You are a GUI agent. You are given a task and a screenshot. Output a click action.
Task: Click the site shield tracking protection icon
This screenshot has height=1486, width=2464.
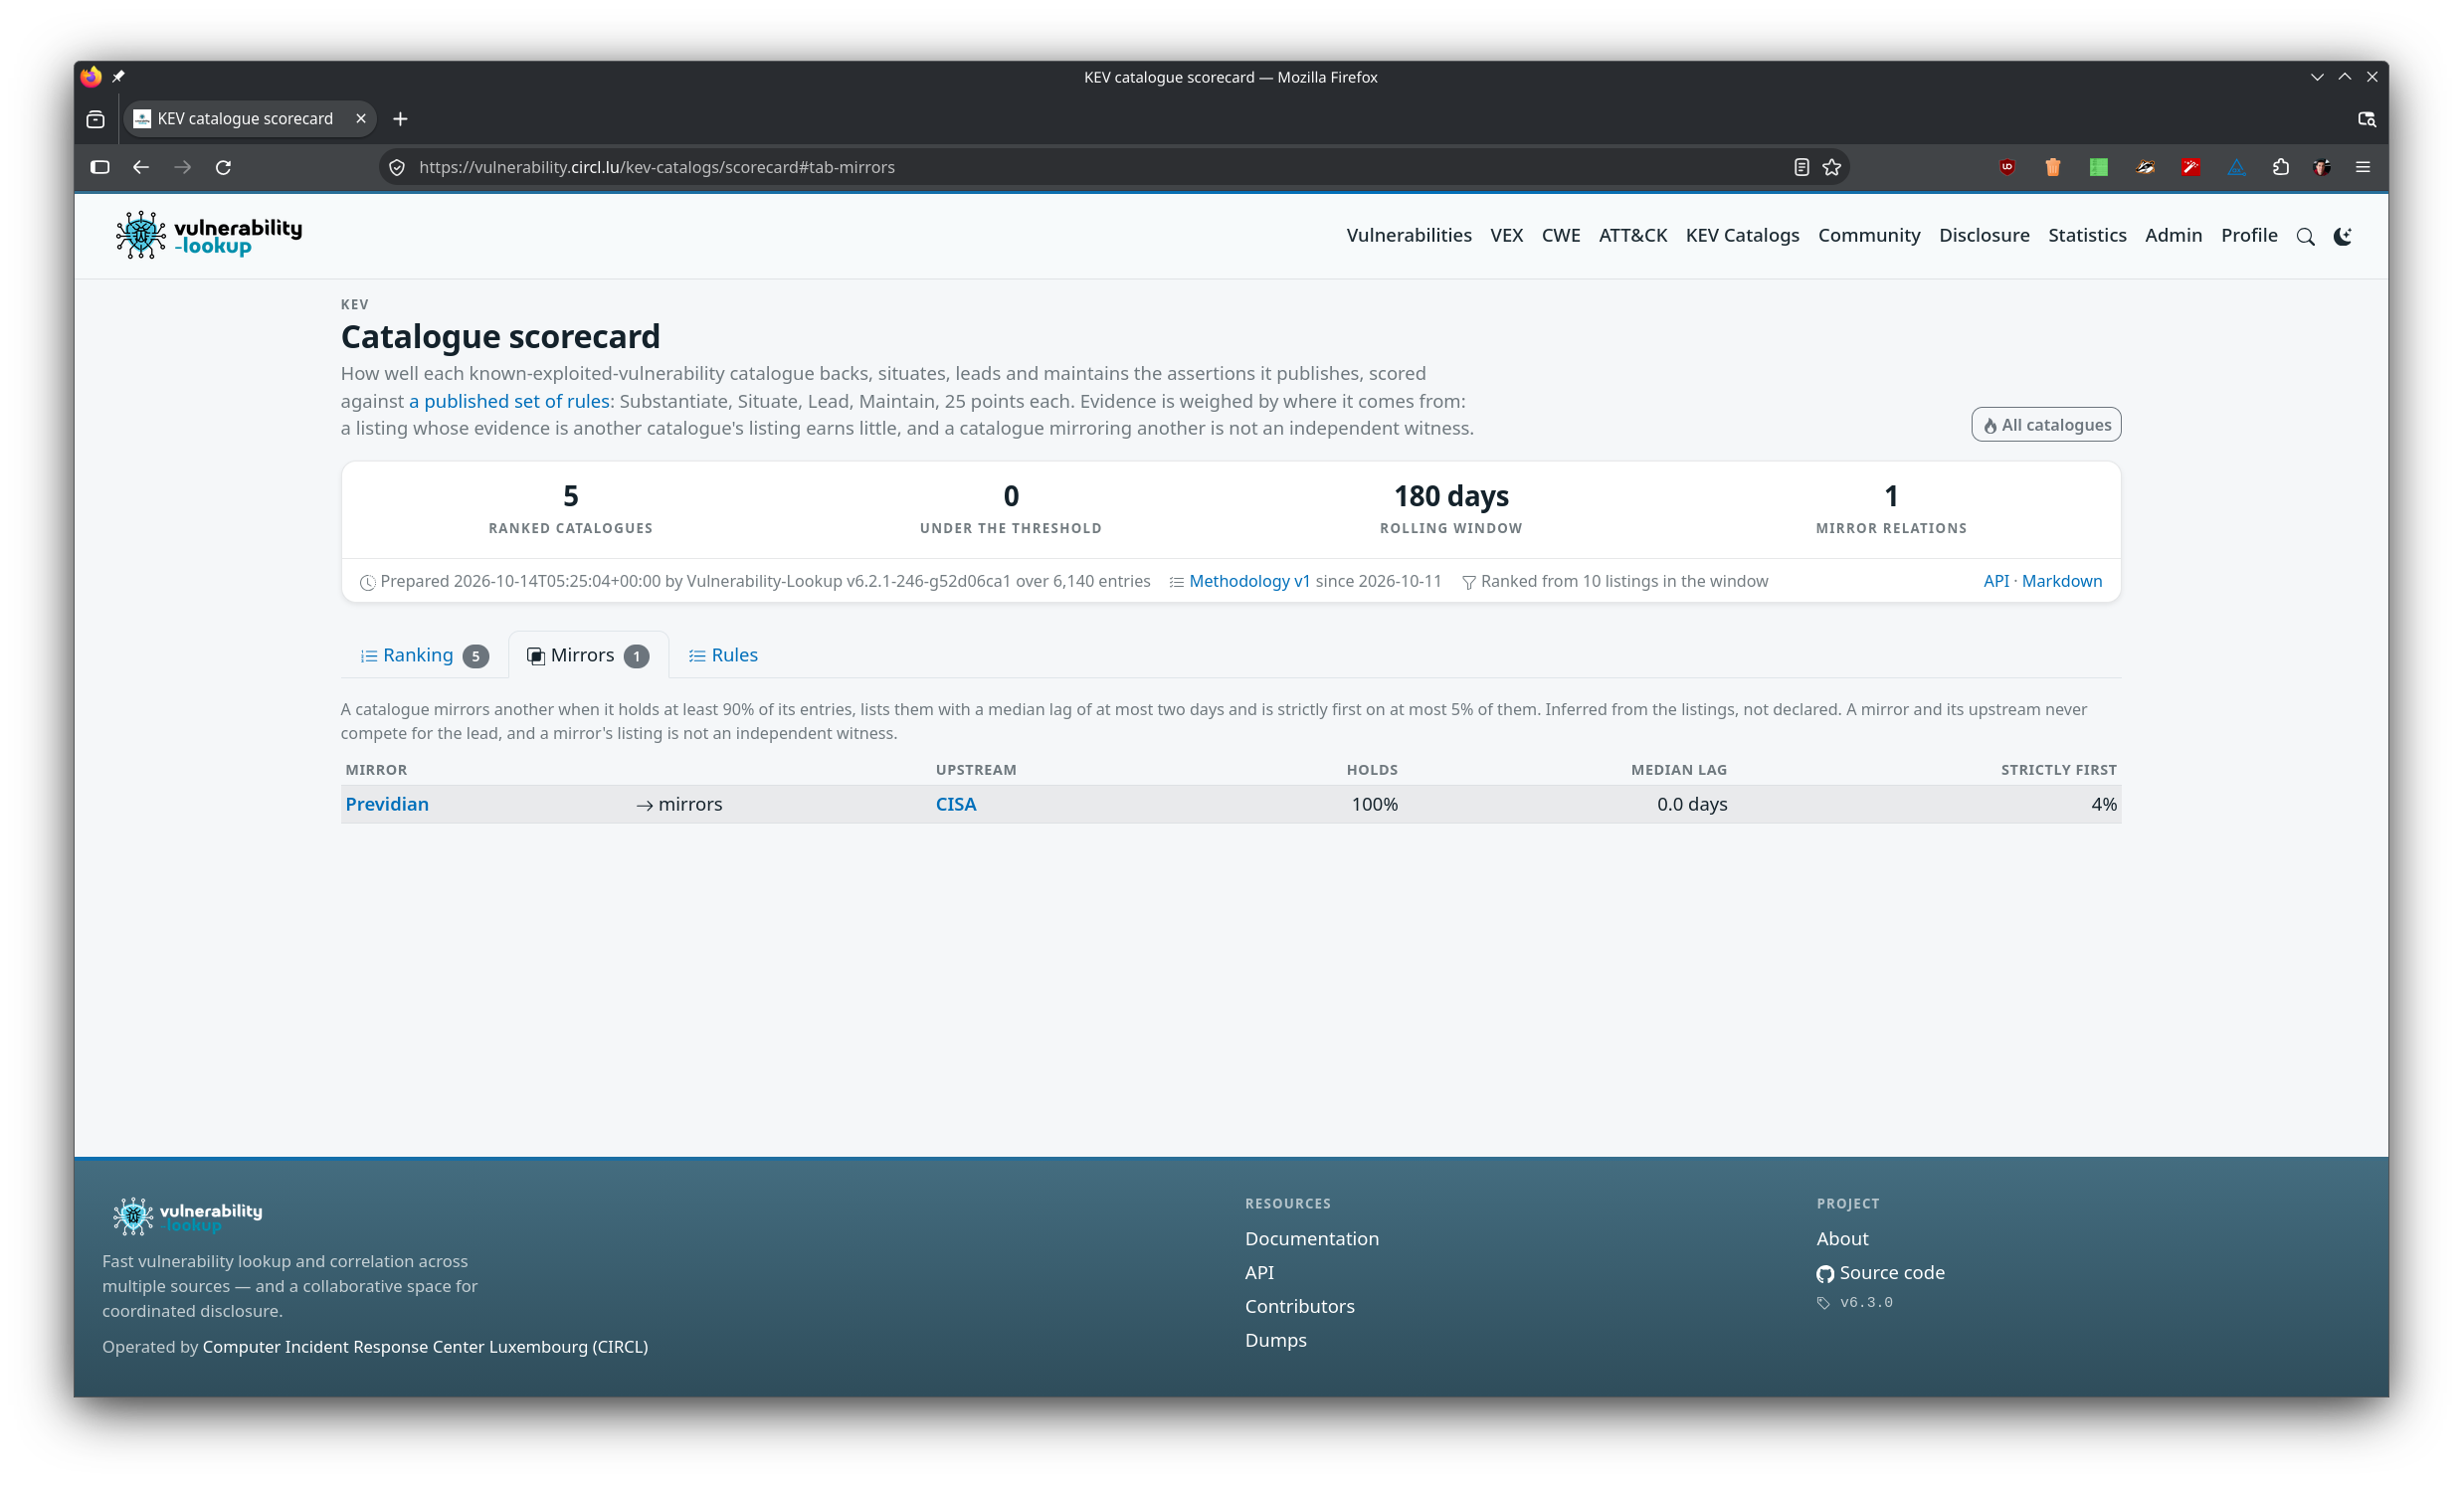[397, 167]
